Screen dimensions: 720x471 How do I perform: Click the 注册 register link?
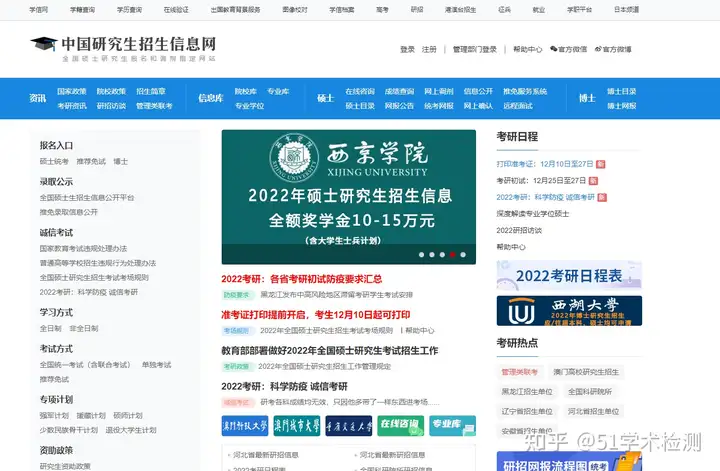[429, 49]
